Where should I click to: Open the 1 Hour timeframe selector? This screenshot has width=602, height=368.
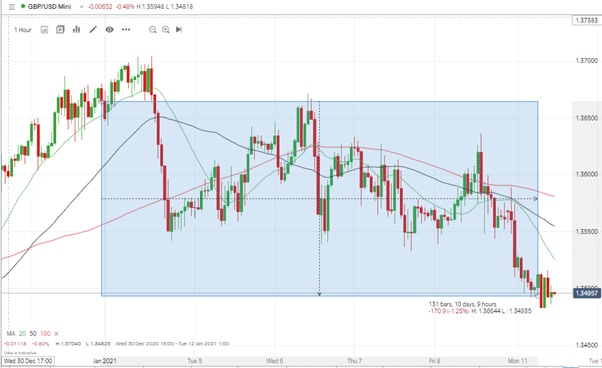point(23,30)
